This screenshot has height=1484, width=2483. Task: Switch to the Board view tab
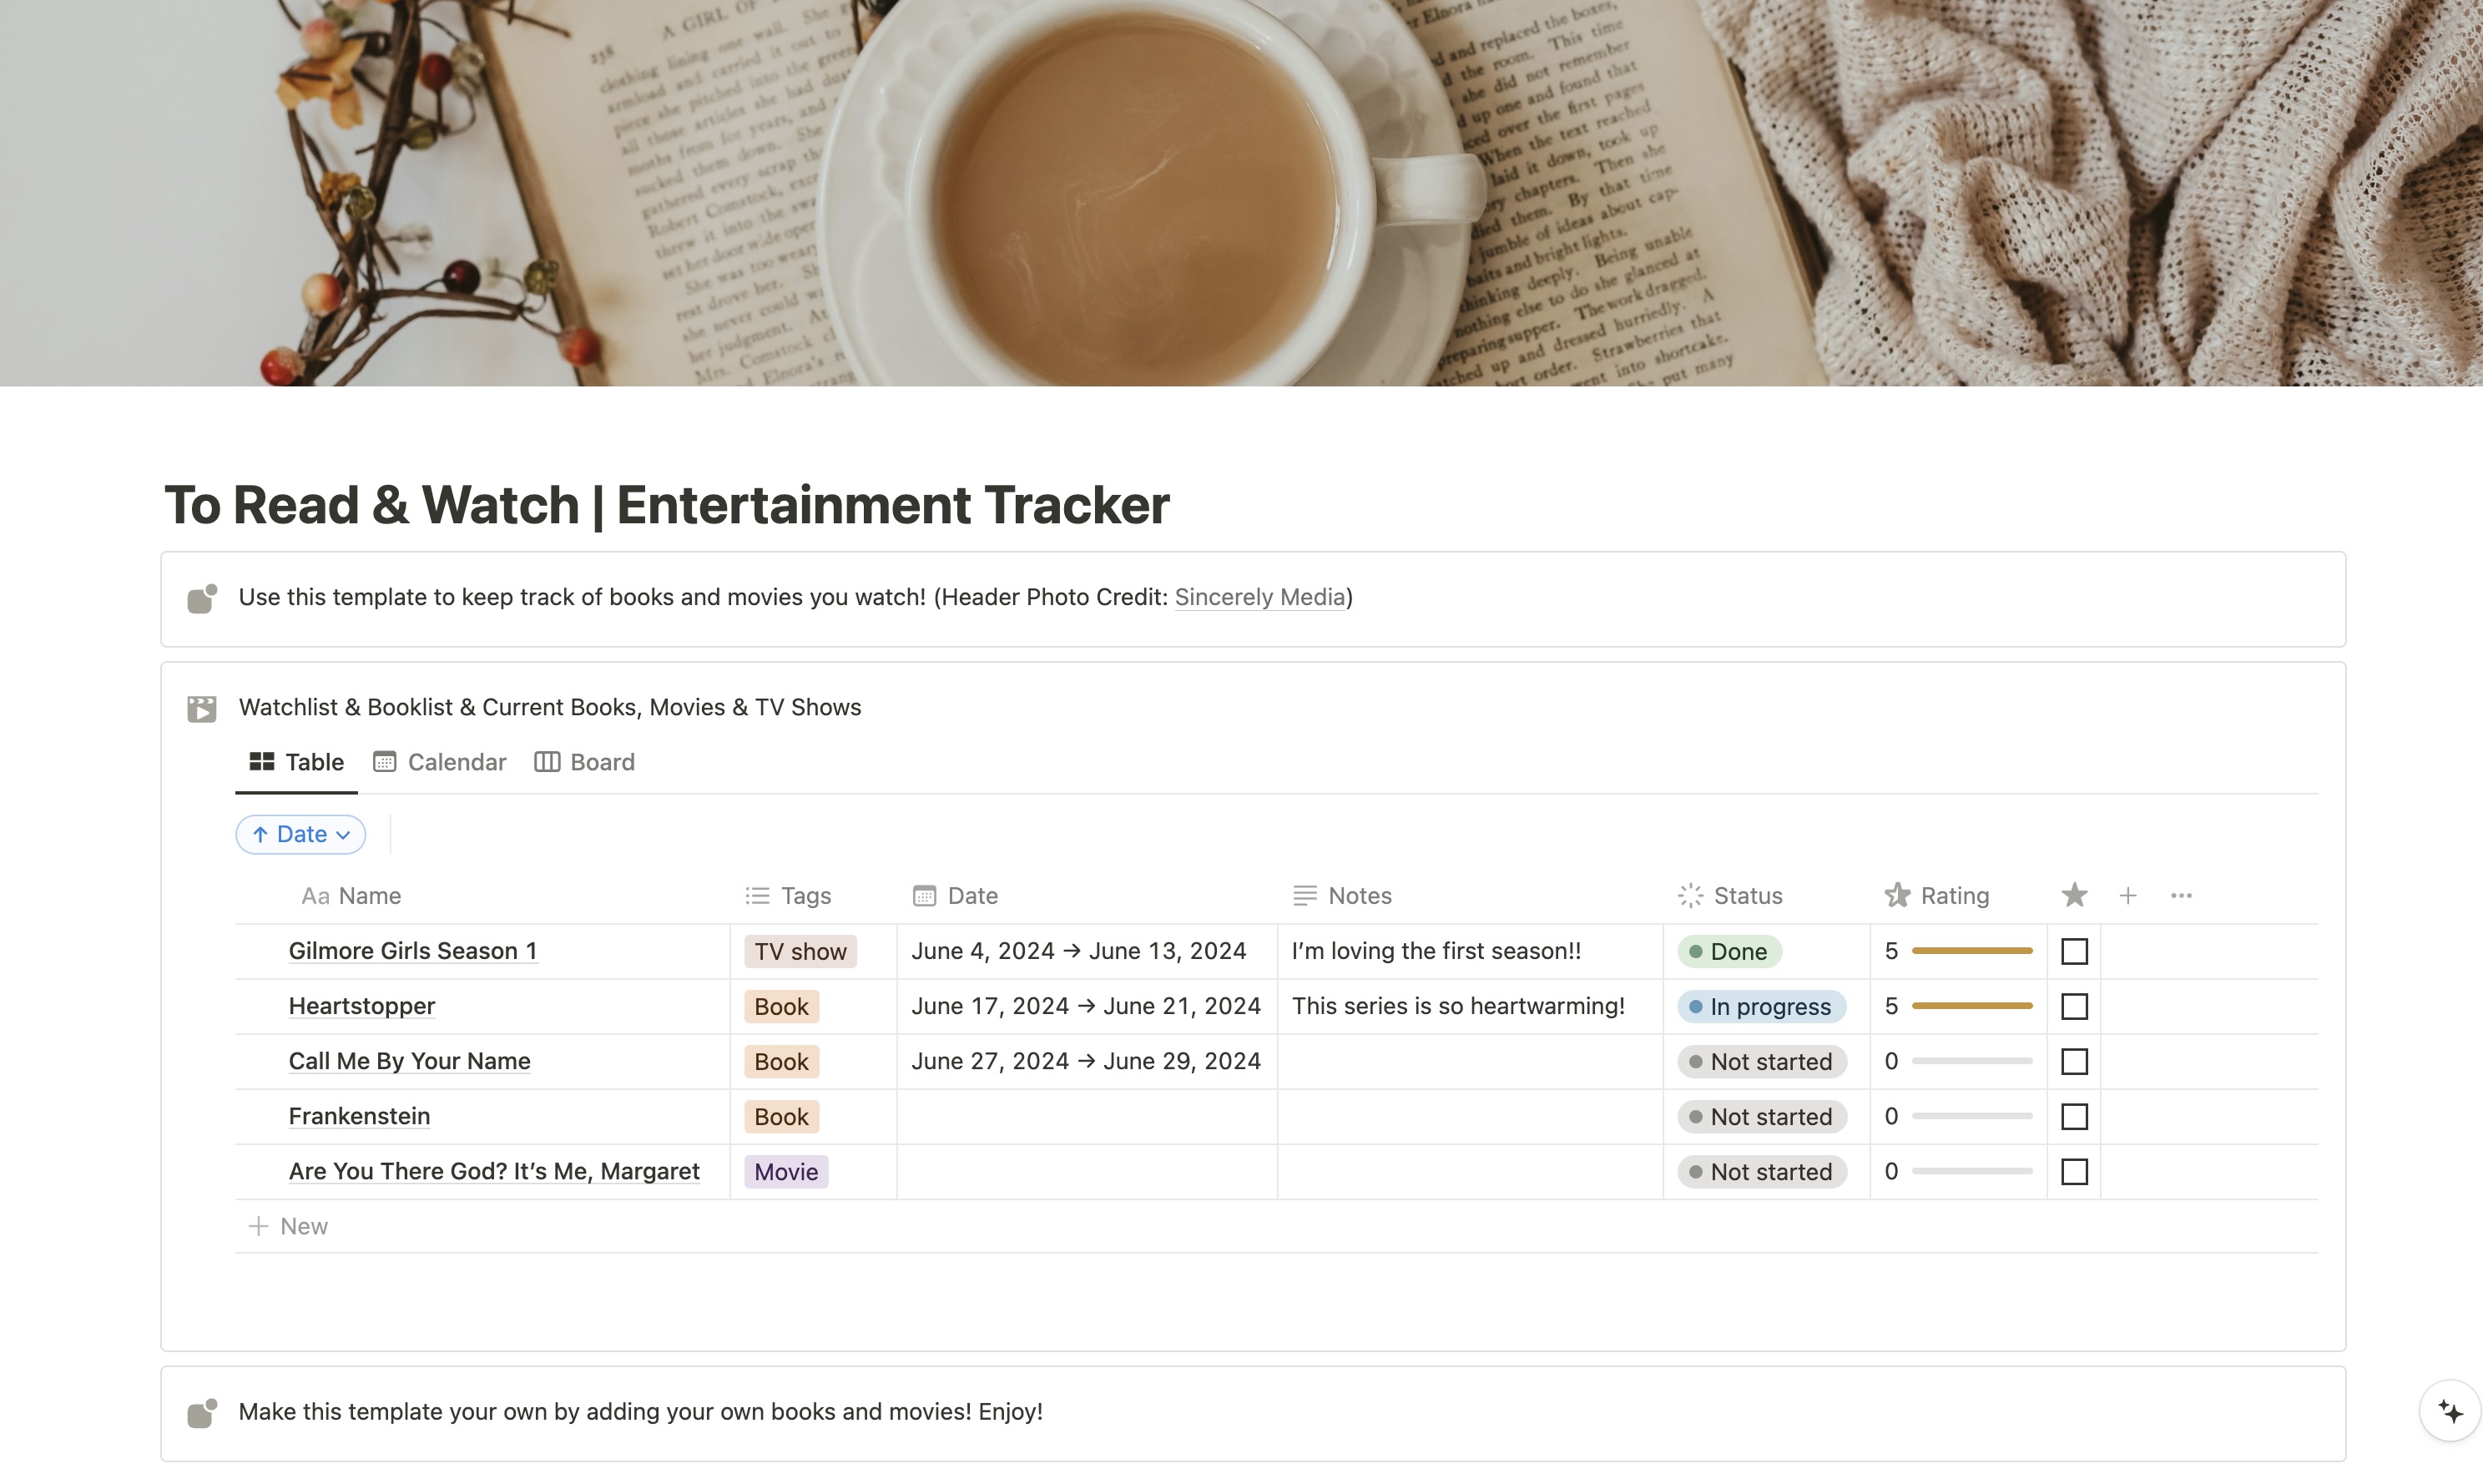coord(585,762)
